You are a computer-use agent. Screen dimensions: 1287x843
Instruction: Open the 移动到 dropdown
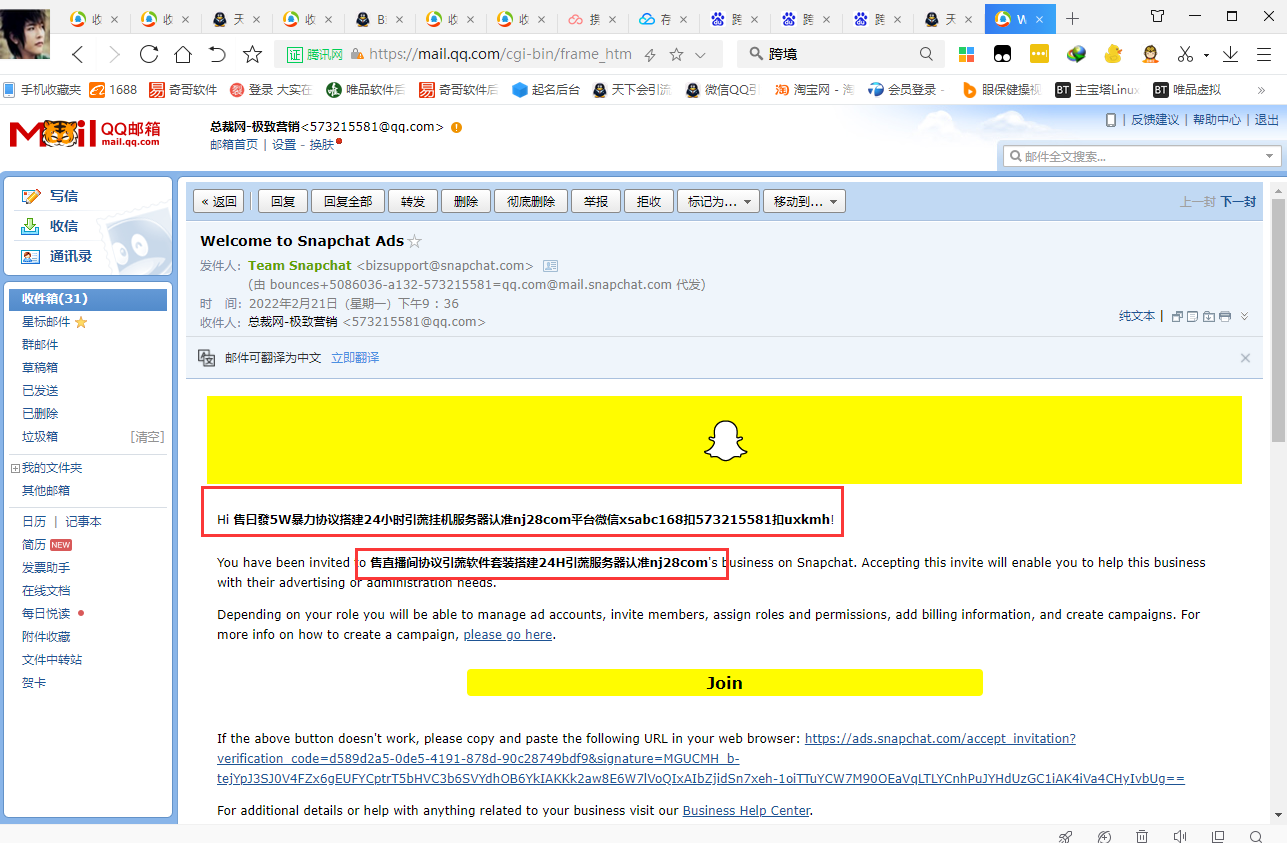(x=805, y=201)
